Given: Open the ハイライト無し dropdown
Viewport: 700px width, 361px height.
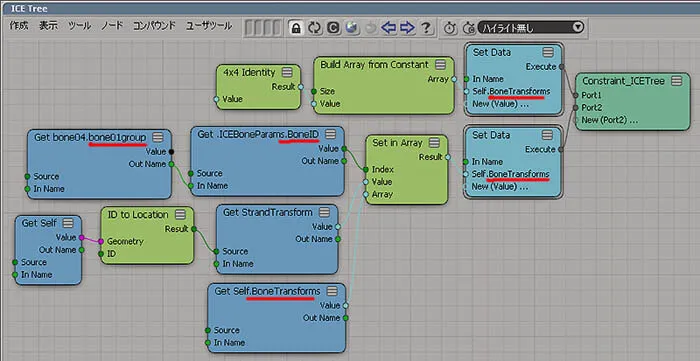Looking at the screenshot, I should 531,28.
